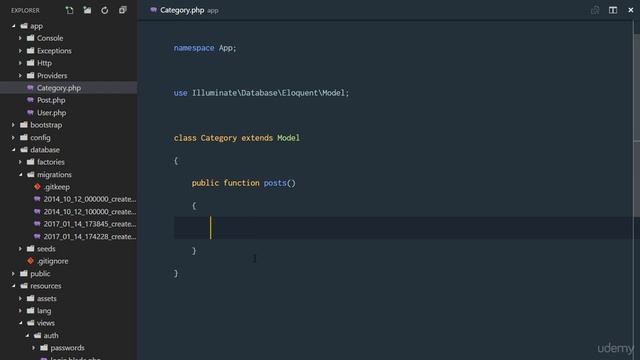Collapse the auth folder arrow
640x360 pixels.
pyautogui.click(x=27, y=336)
